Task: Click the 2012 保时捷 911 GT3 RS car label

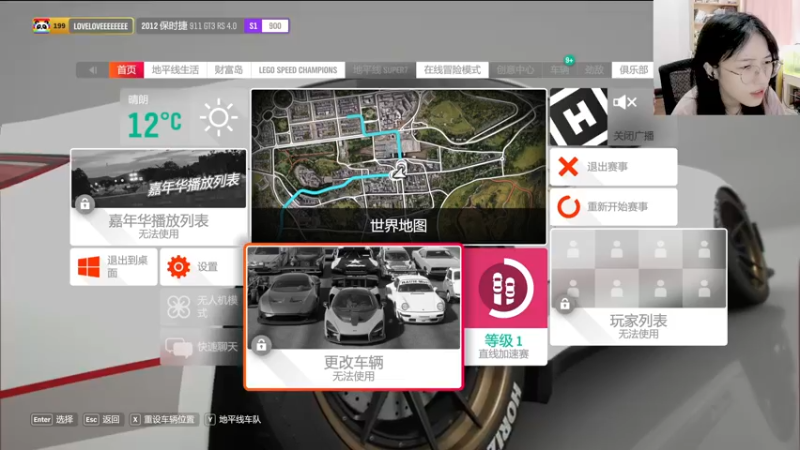Action: click(x=189, y=26)
